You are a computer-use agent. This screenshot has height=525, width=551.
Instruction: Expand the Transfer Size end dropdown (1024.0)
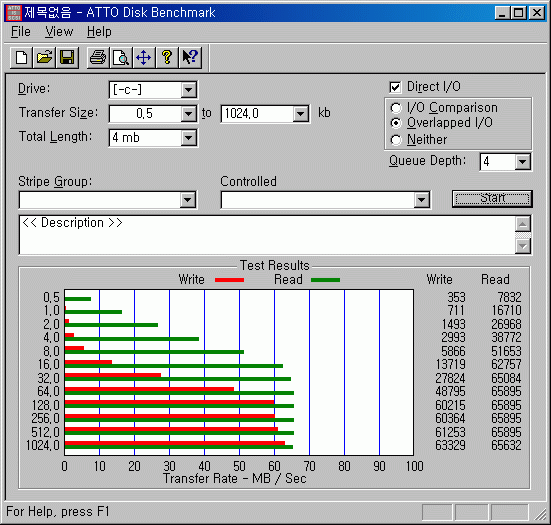pos(301,114)
